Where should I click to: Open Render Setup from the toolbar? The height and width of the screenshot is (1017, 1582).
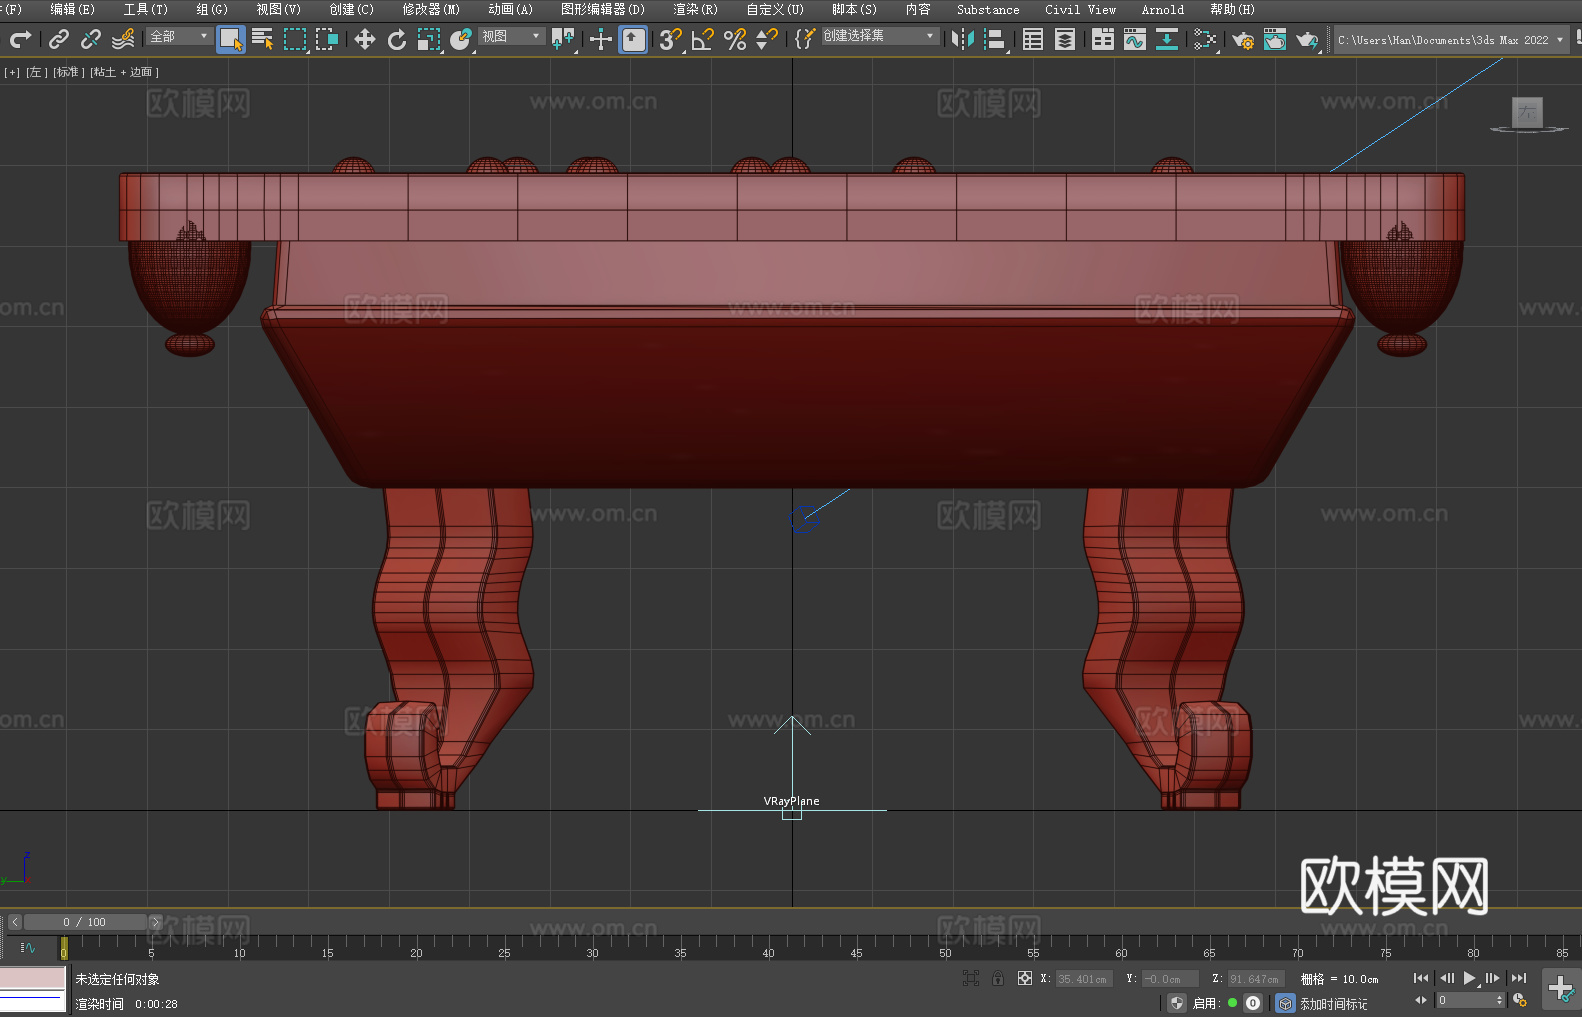[x=1243, y=40]
